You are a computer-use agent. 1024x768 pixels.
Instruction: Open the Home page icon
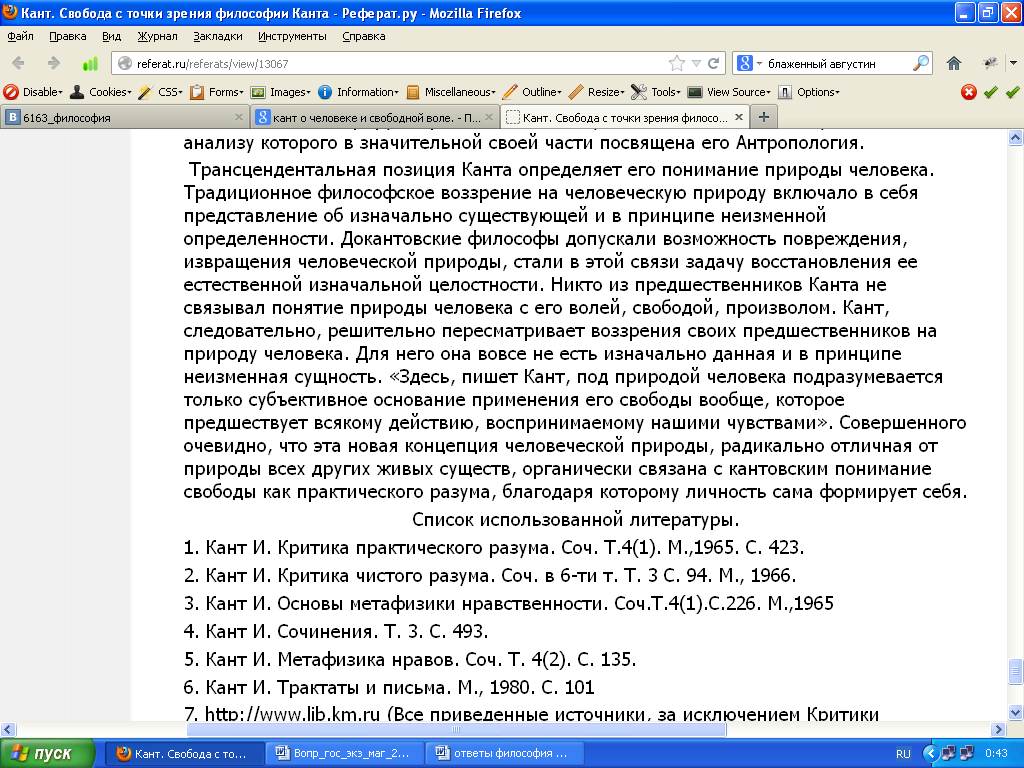click(x=954, y=63)
